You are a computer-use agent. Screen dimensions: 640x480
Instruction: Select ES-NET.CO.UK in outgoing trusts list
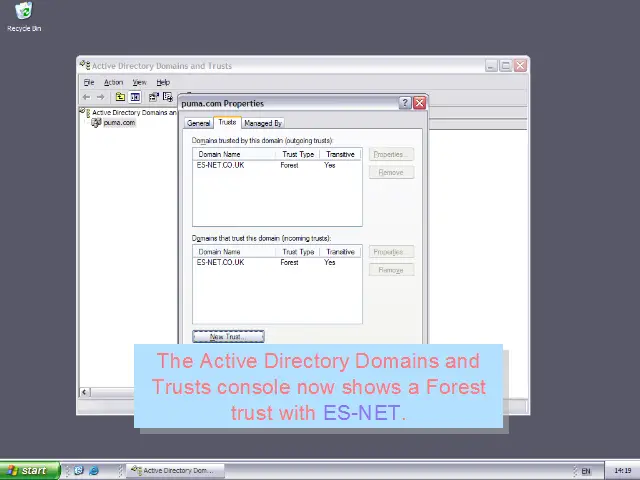tap(220, 165)
